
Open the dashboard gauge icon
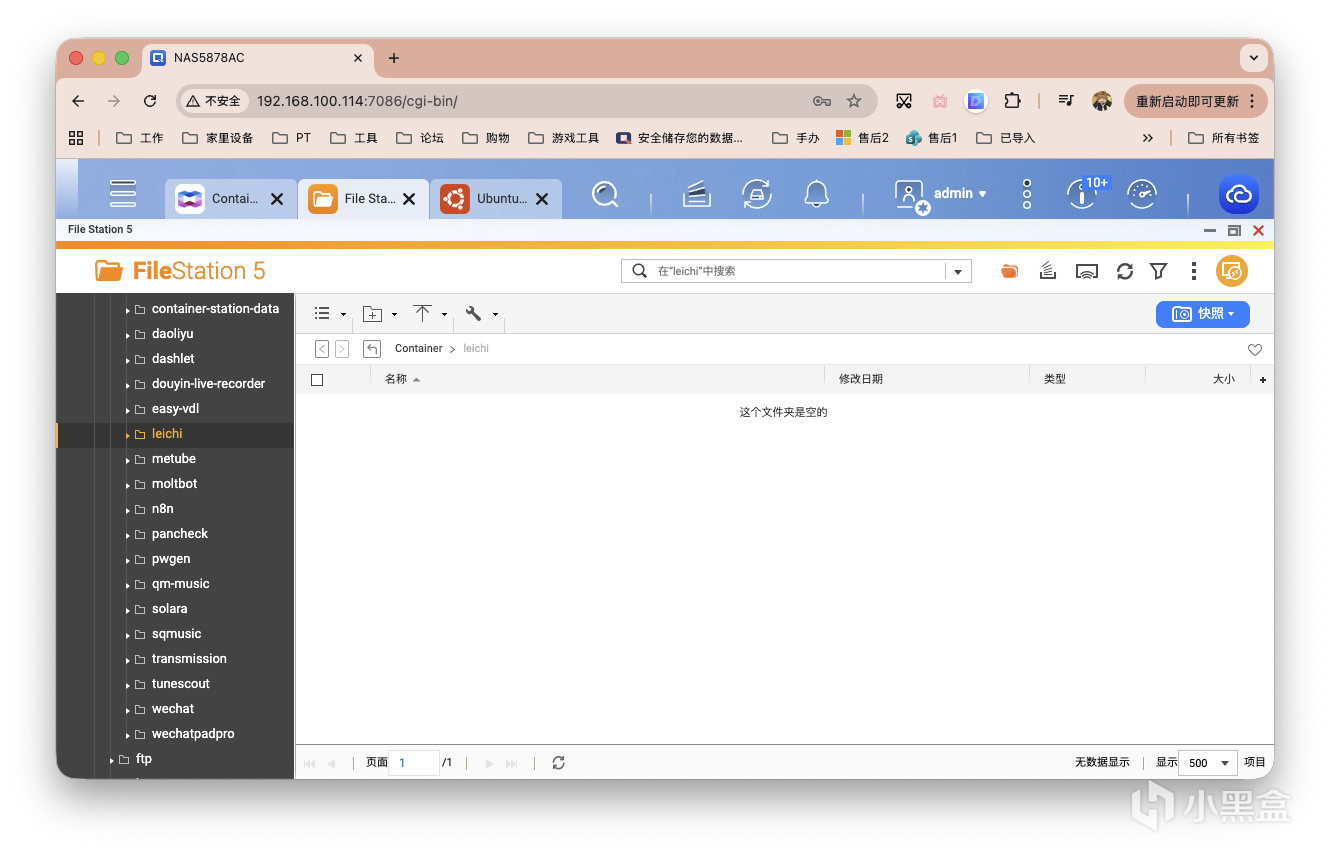coord(1141,194)
